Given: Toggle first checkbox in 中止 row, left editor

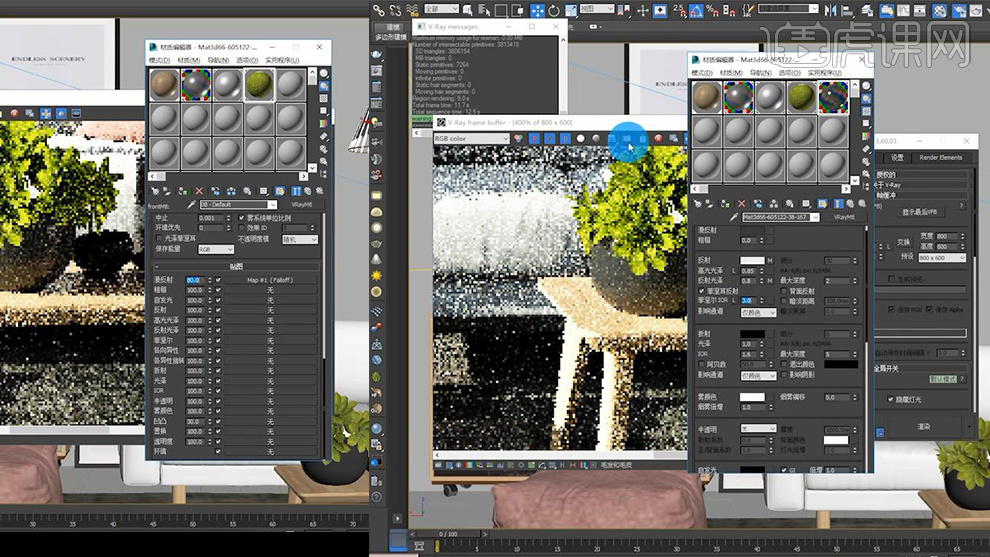Looking at the screenshot, I should 241,217.
